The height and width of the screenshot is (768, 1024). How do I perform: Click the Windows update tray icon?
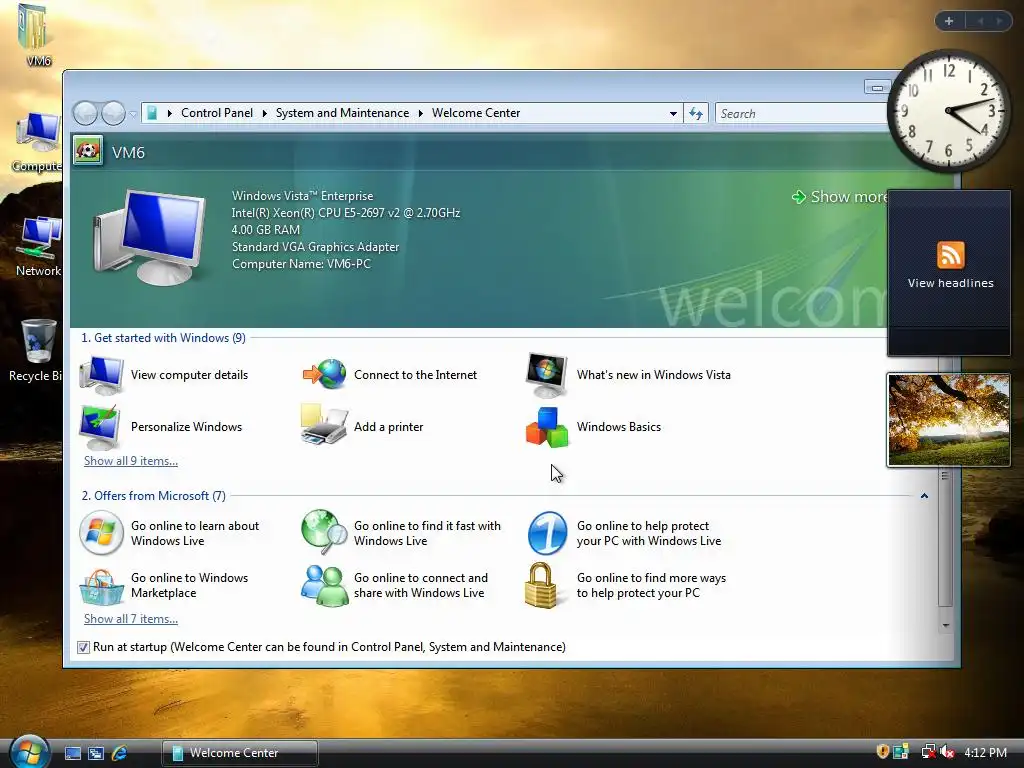[x=901, y=752]
